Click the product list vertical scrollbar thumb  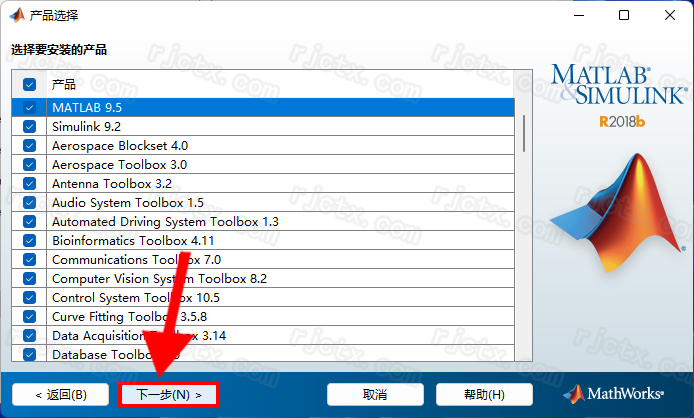pyautogui.click(x=524, y=133)
